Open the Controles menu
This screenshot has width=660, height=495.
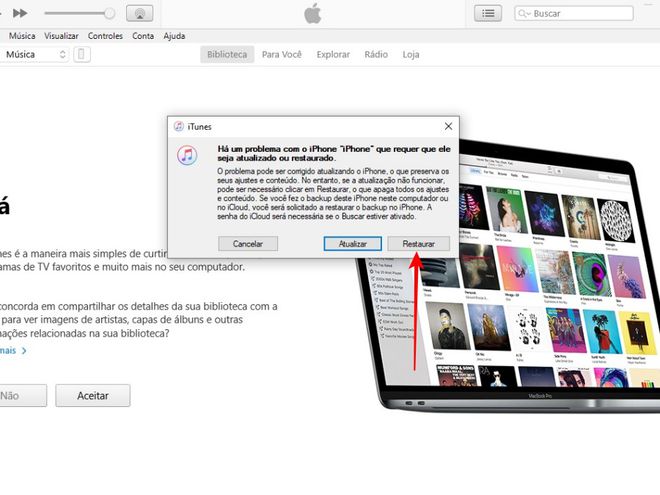[x=105, y=36]
